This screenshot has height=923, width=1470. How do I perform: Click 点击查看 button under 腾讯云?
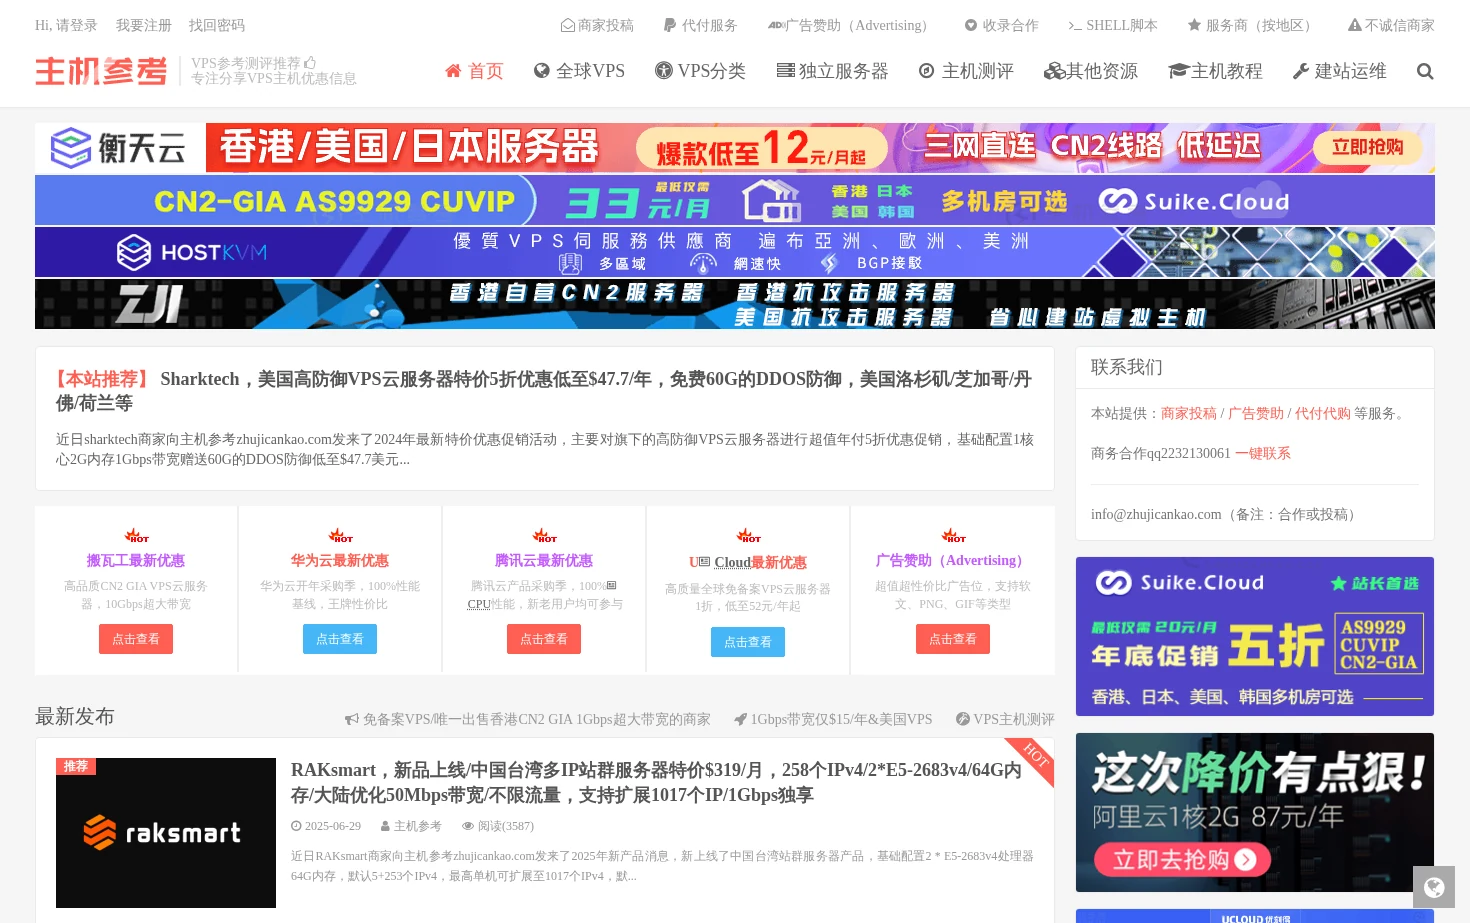544,639
